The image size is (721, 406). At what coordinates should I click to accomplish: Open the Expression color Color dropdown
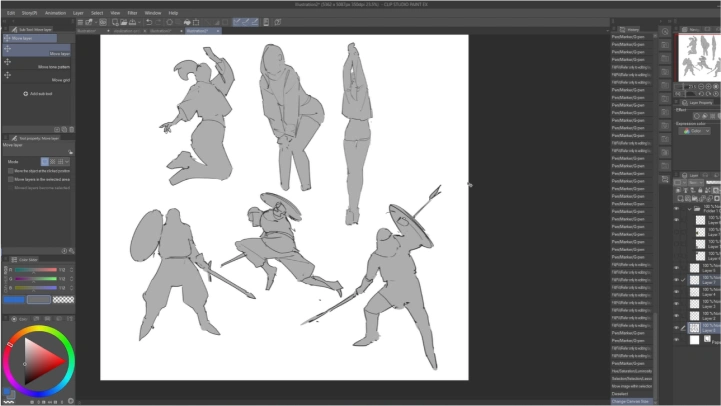pos(694,131)
